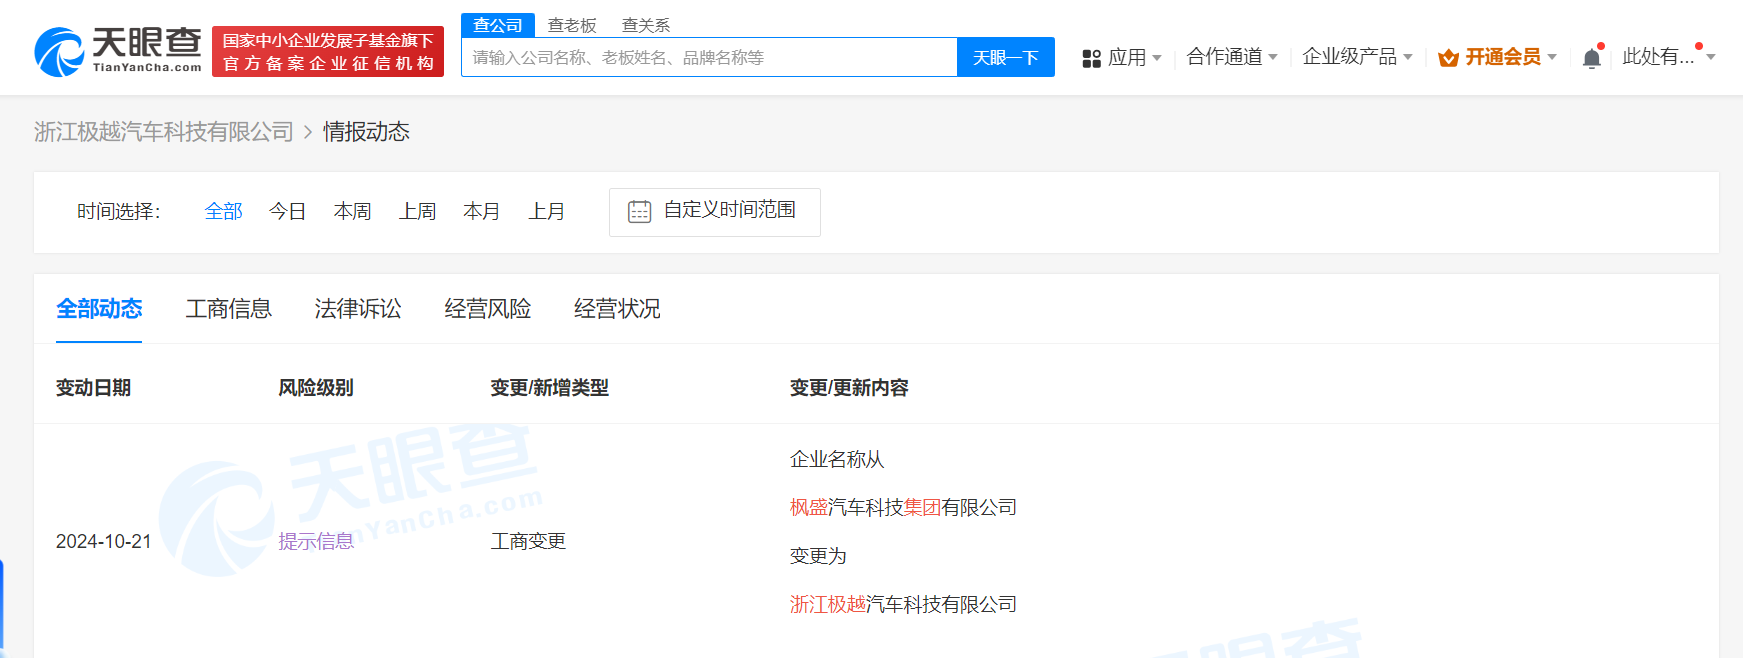Click the TianYanCha logo
The height and width of the screenshot is (658, 1743).
118,52
